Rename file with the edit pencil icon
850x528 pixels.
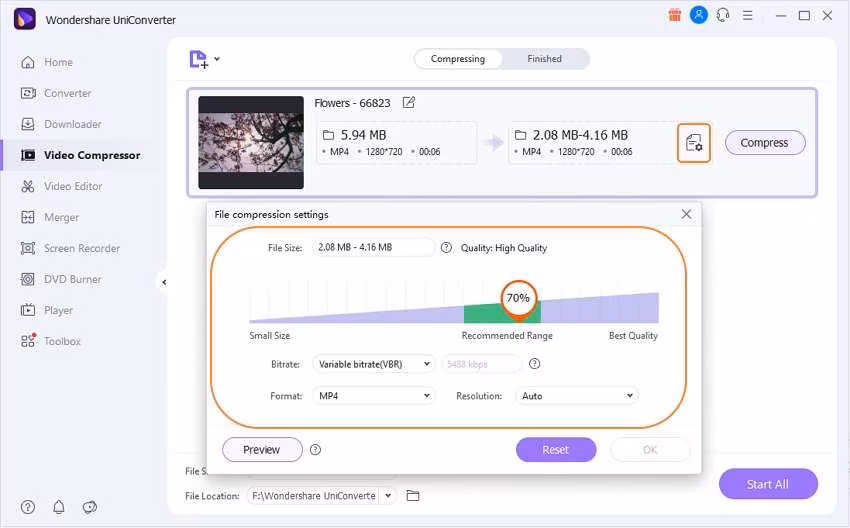(x=409, y=102)
